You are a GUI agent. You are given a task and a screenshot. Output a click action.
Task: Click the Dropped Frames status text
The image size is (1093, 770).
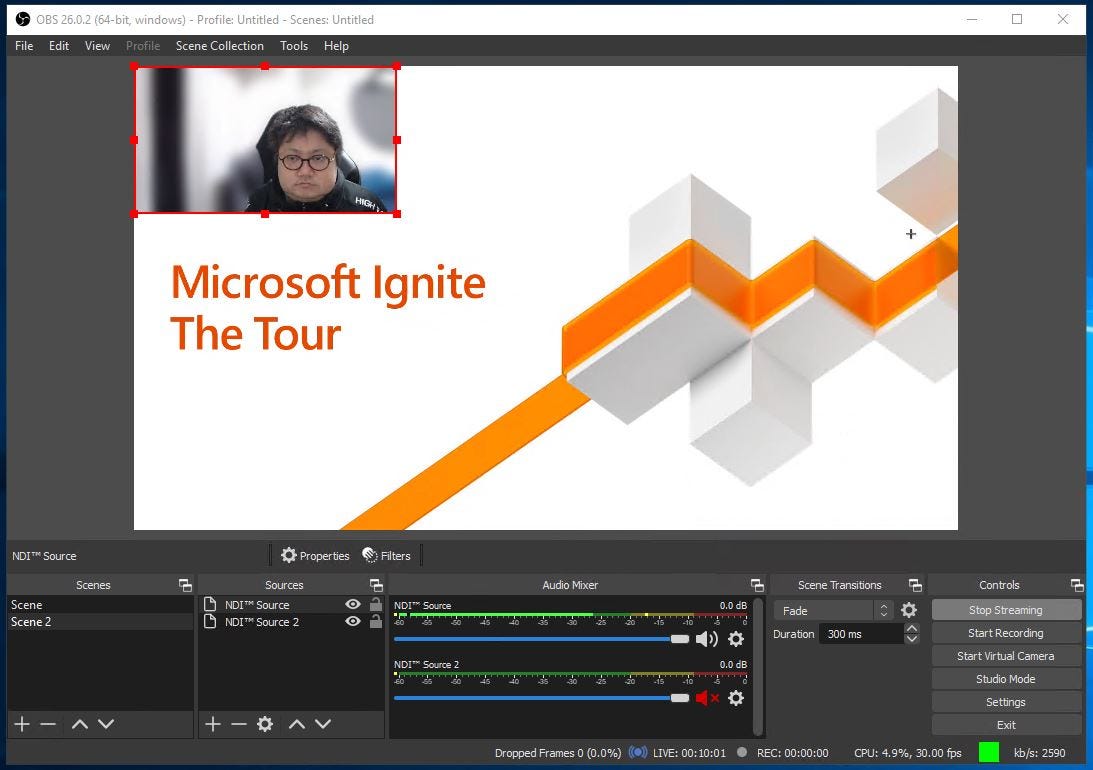pos(558,753)
